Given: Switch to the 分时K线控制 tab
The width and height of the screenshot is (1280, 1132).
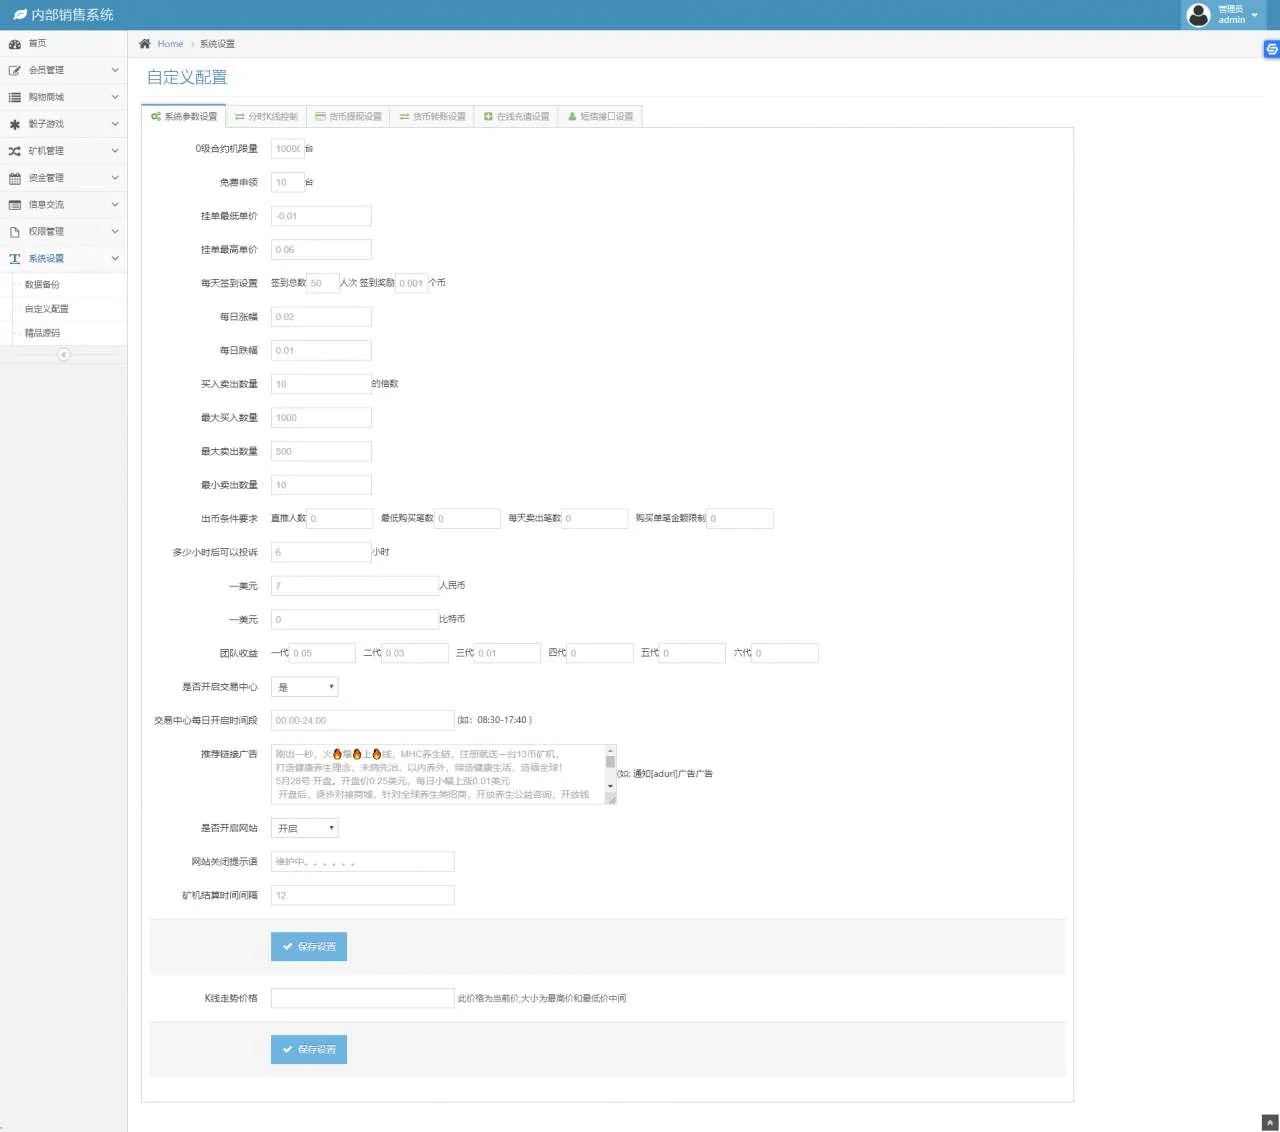Looking at the screenshot, I should pos(266,117).
